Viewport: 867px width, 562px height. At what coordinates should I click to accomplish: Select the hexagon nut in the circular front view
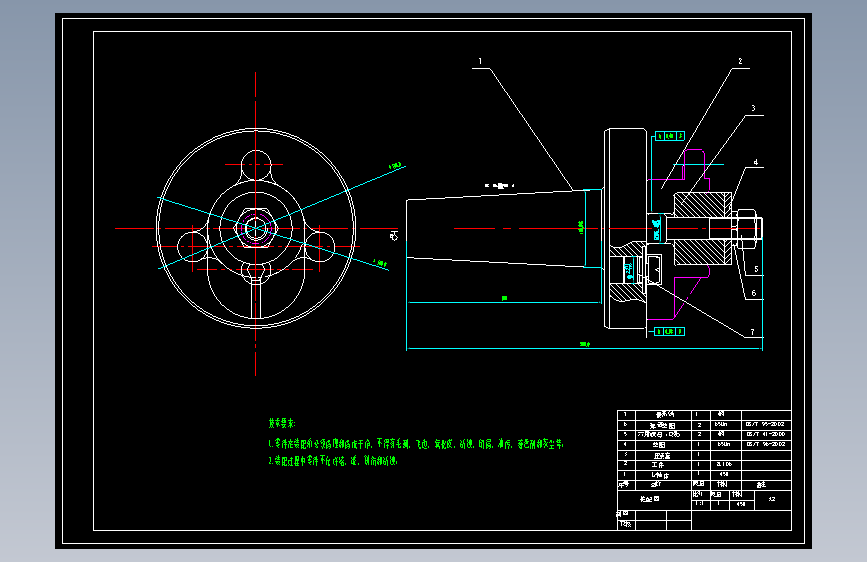point(255,228)
